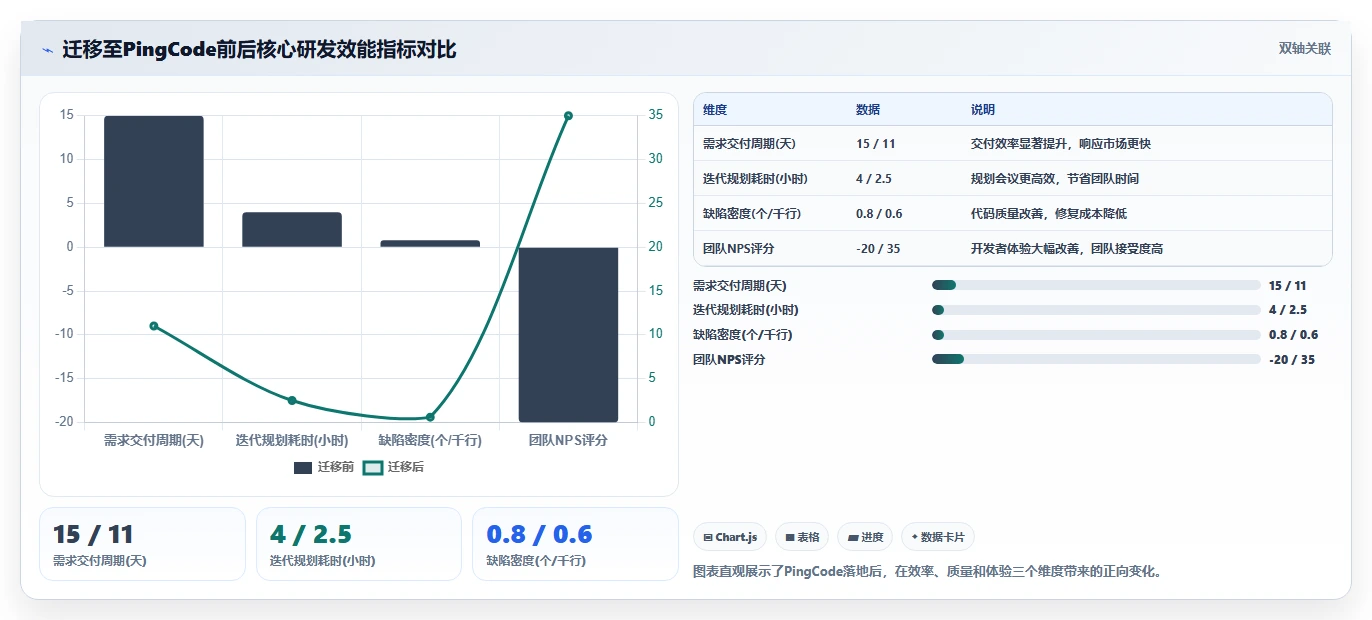Image resolution: width=1372 pixels, height=620 pixels.
Task: Click the line point for 迭代规划耗时(小时)
Action: tap(292, 400)
